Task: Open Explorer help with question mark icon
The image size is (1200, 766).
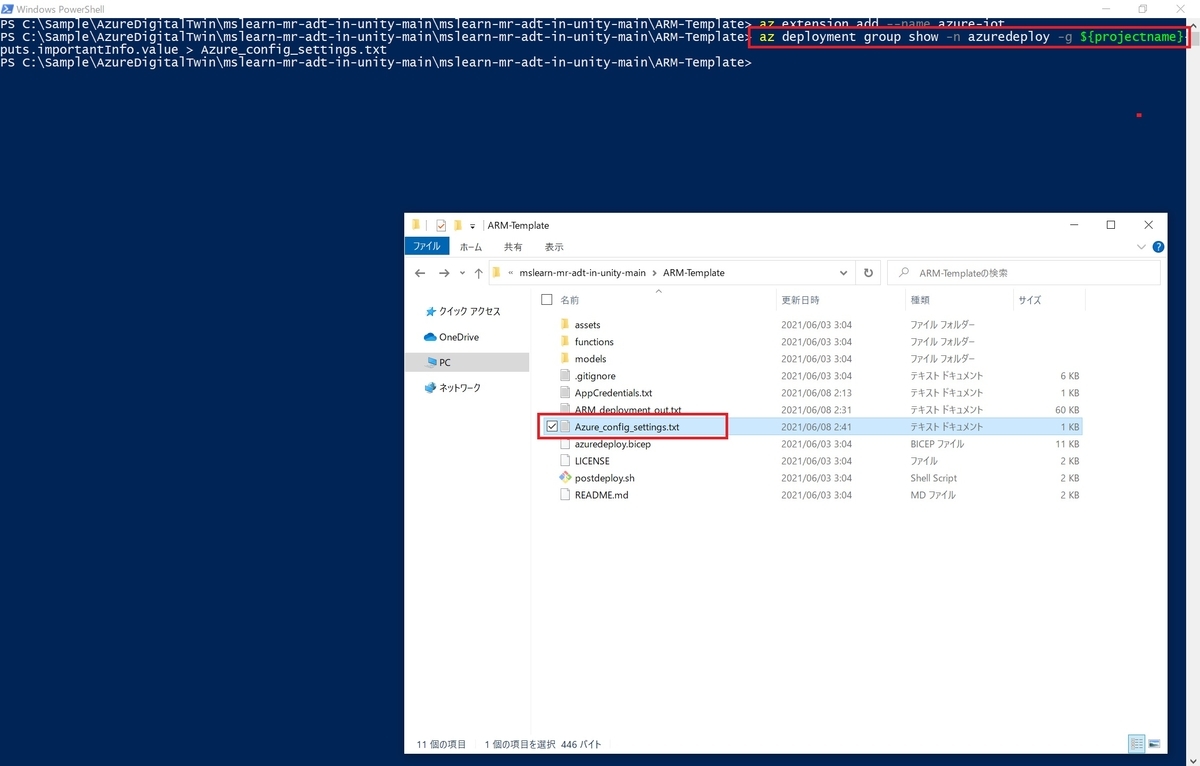Action: tap(1158, 247)
